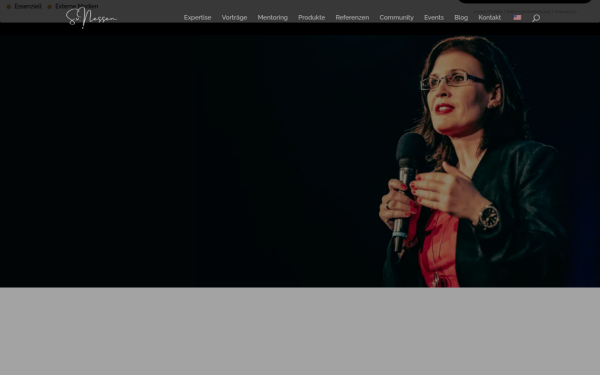Open the Impressum link

pos(566,12)
